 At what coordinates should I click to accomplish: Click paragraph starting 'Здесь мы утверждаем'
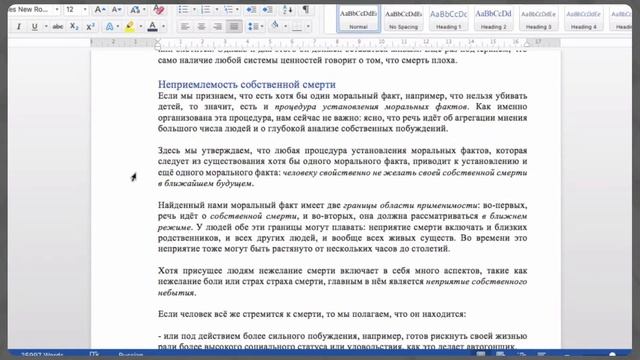[342, 167]
